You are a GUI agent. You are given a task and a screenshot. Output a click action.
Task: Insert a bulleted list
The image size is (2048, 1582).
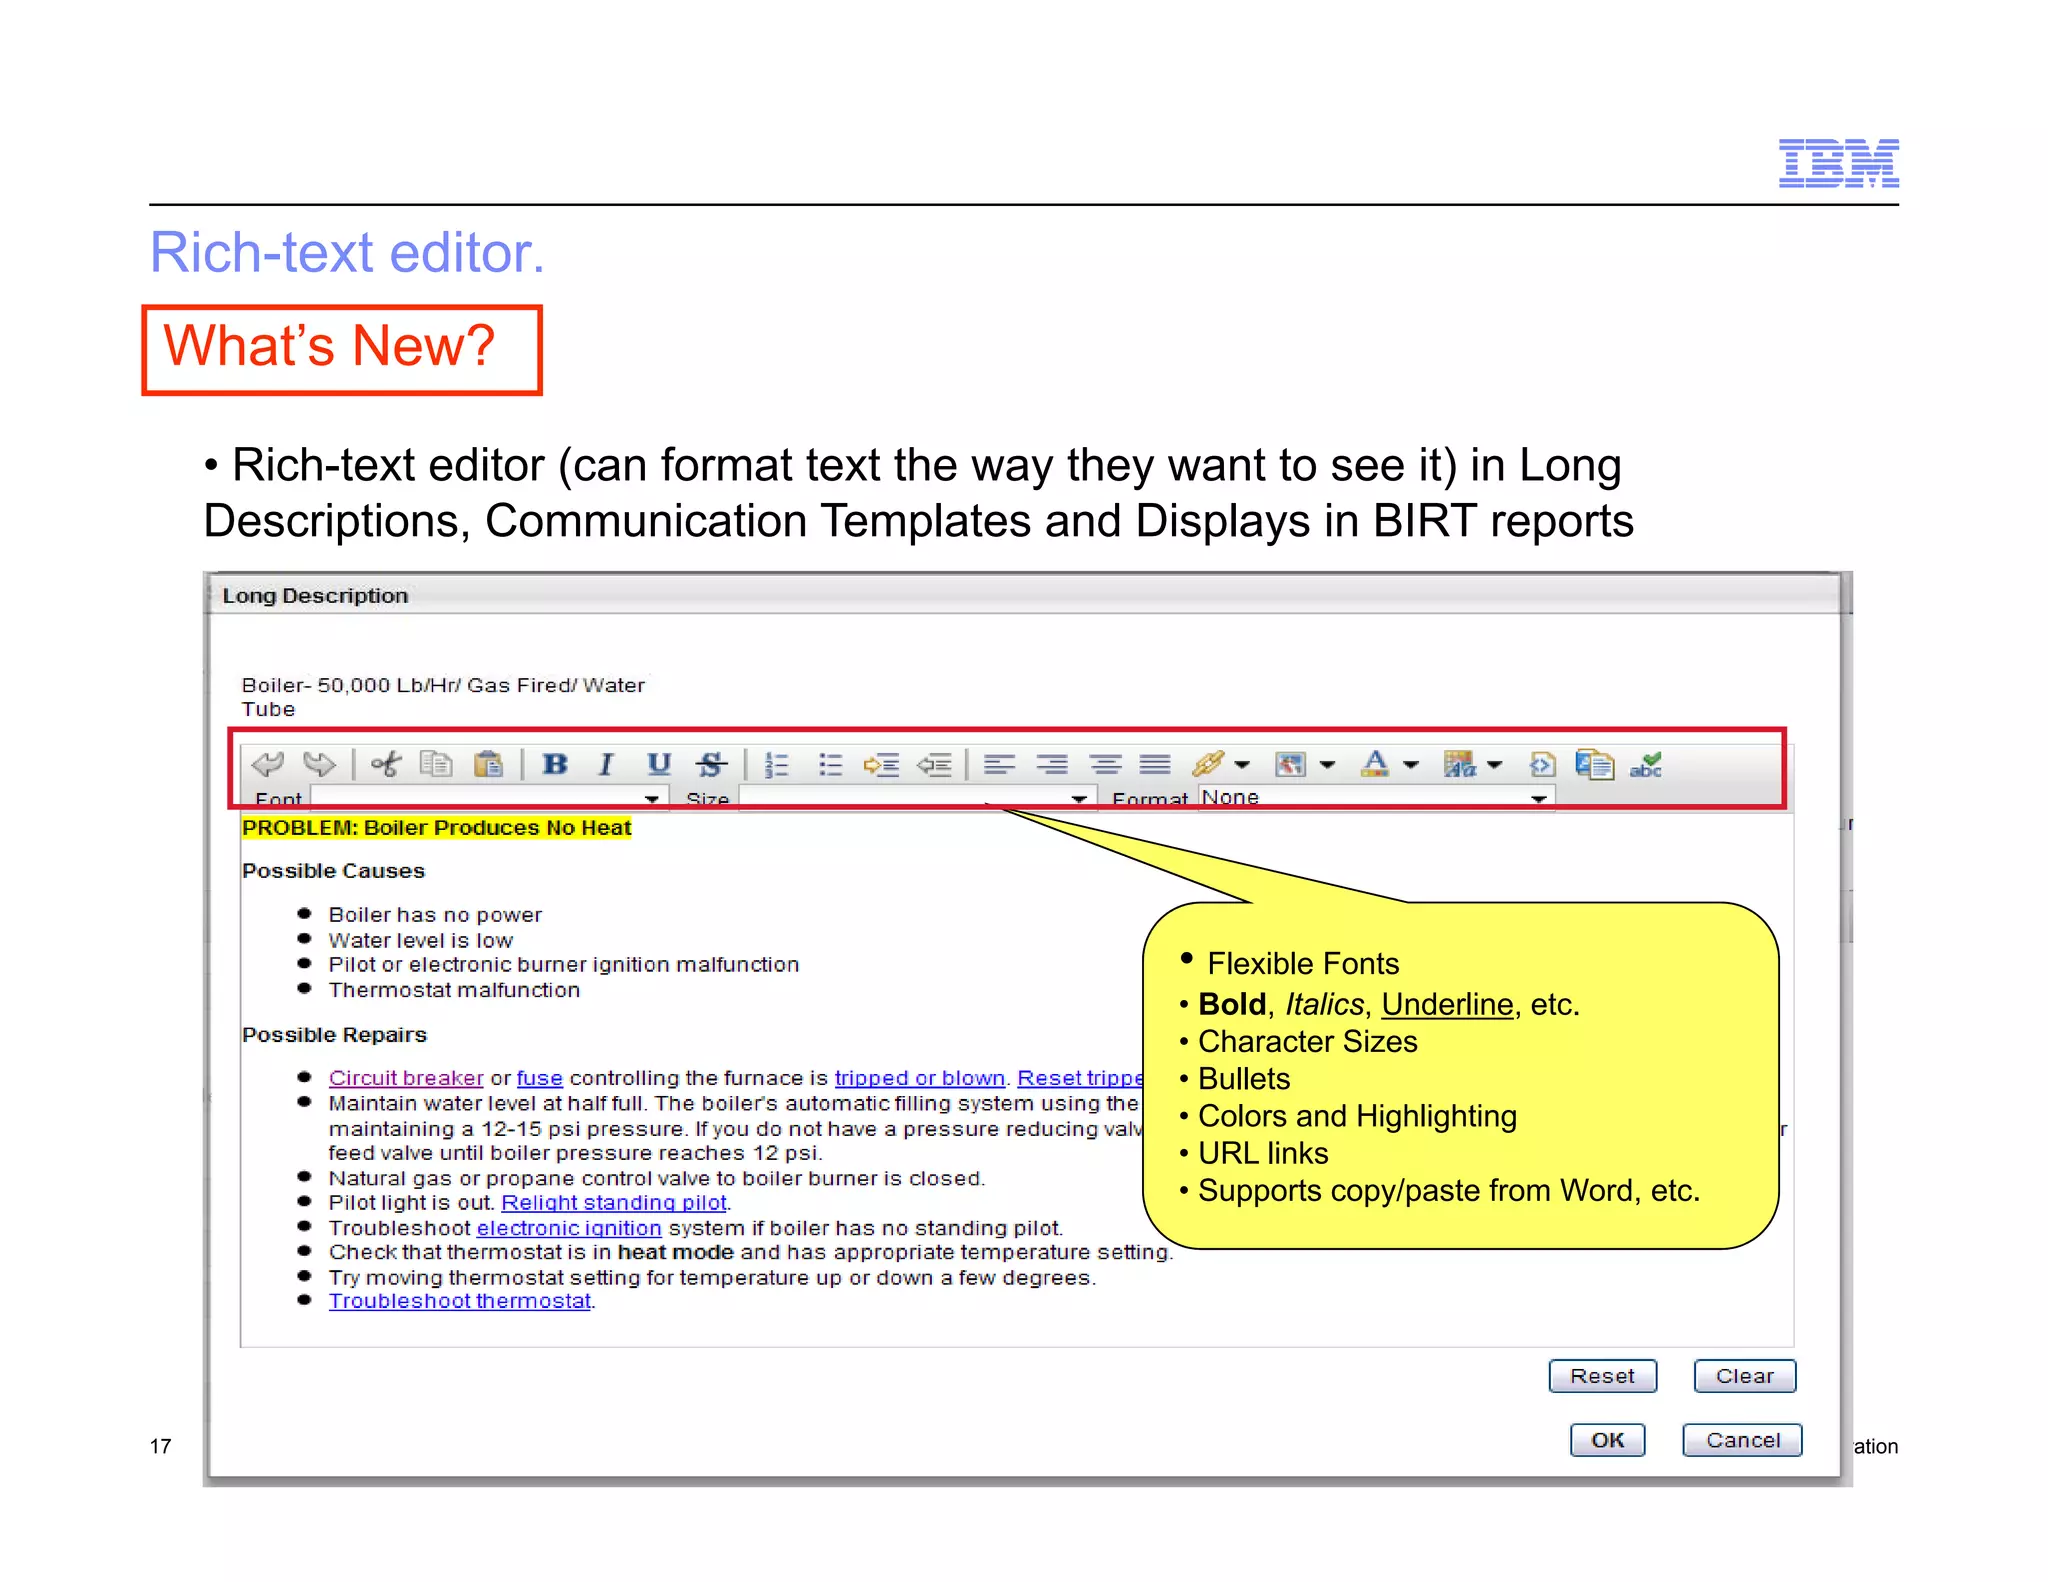tap(830, 765)
